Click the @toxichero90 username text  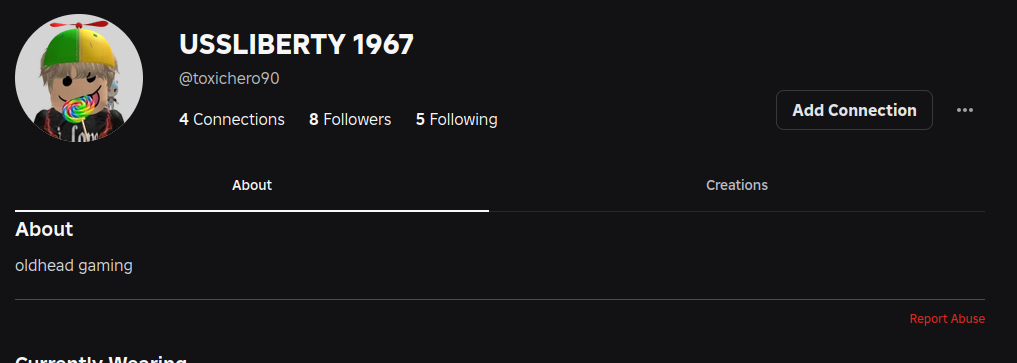pos(229,79)
